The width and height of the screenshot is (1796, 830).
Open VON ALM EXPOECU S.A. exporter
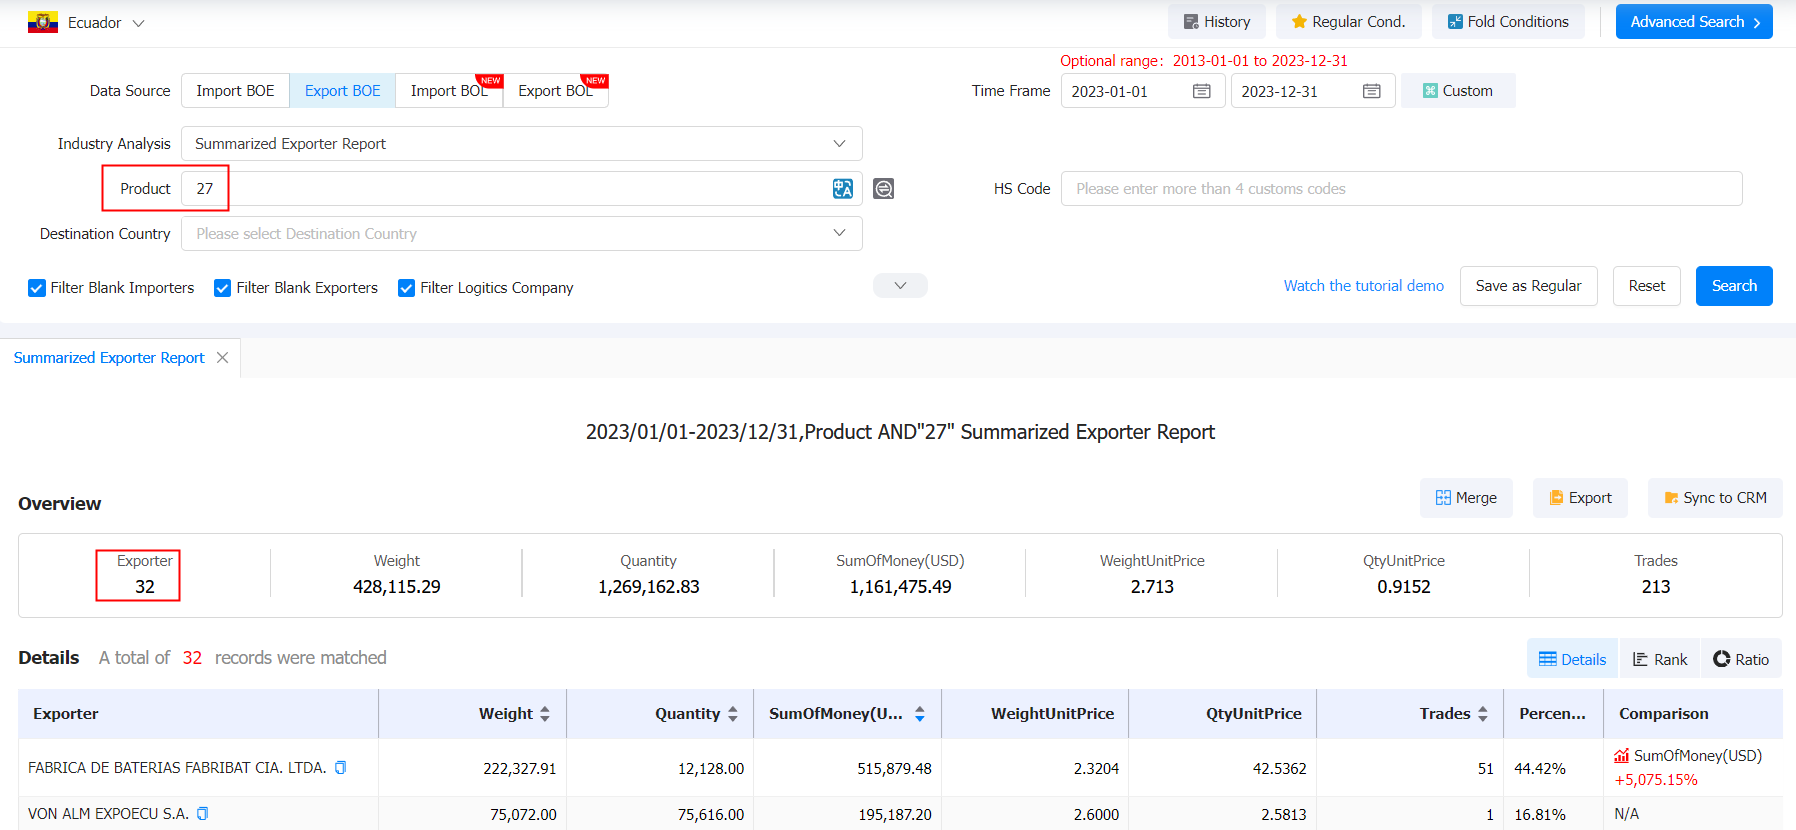pyautogui.click(x=108, y=814)
